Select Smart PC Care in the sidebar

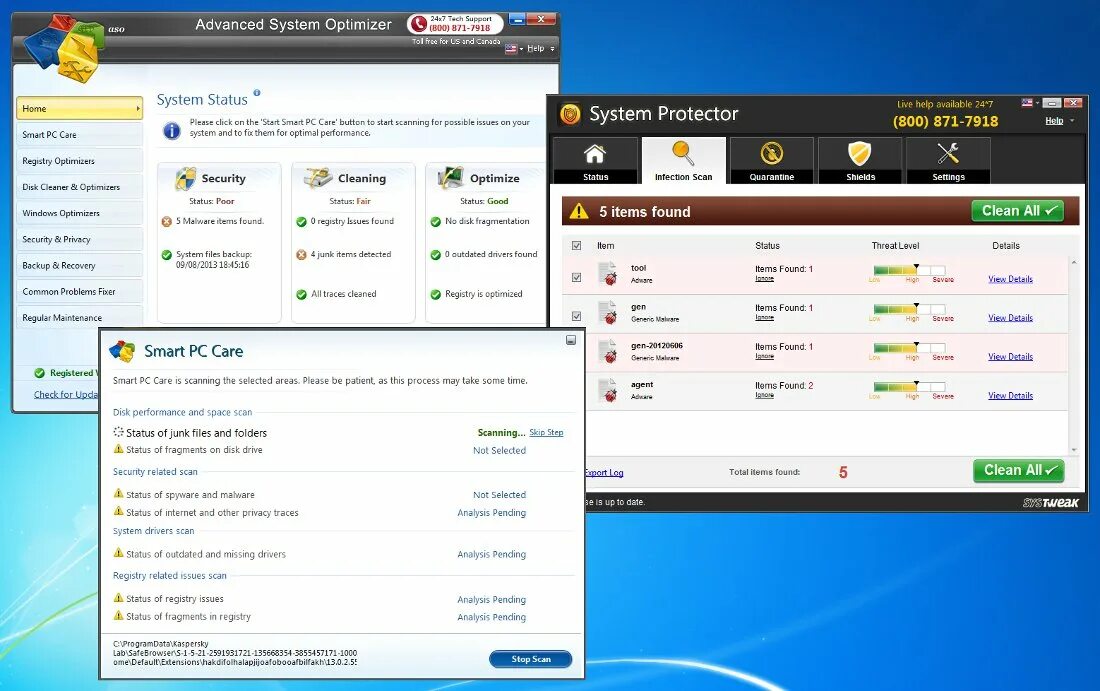(x=79, y=135)
